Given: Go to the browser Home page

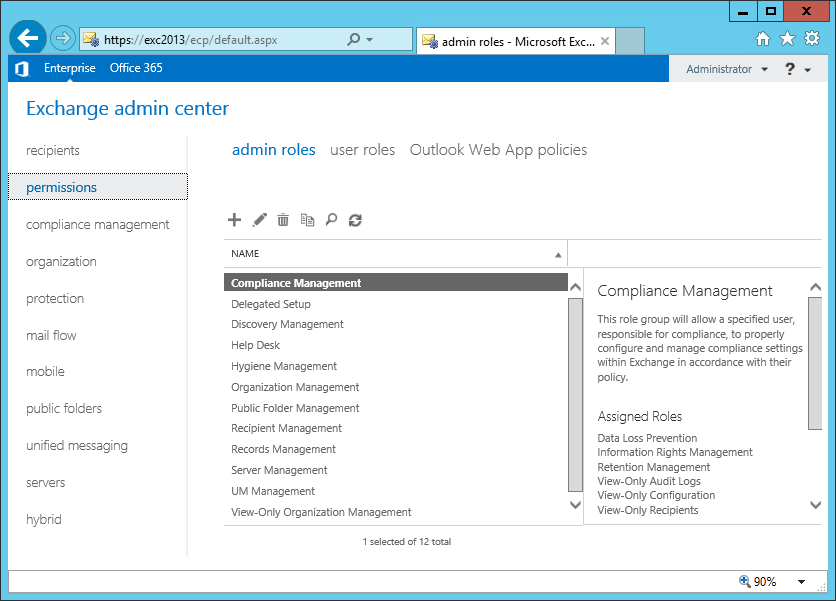Looking at the screenshot, I should 763,38.
